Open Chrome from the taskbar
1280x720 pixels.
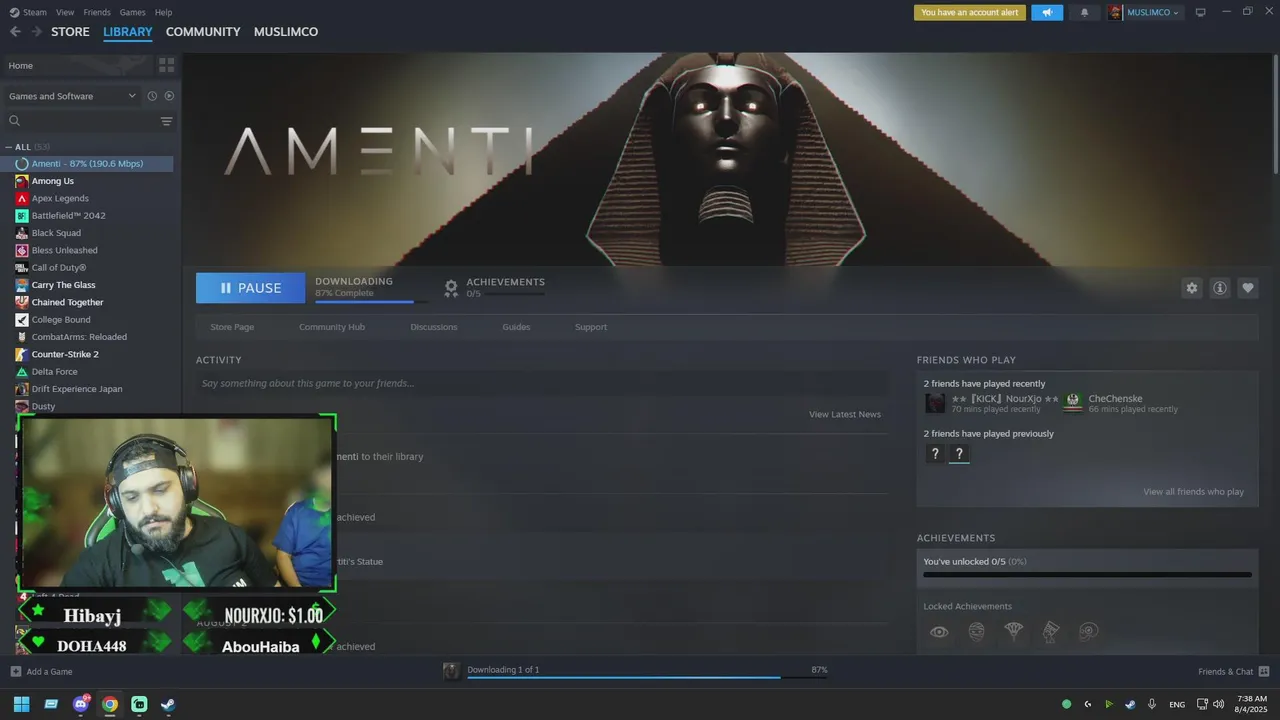(110, 704)
